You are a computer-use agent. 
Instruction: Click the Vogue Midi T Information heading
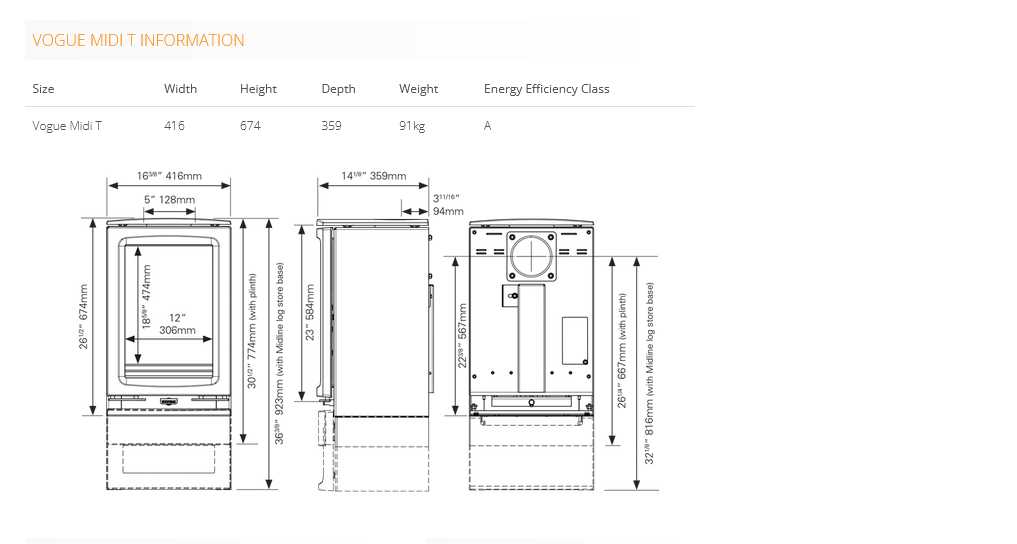(138, 41)
